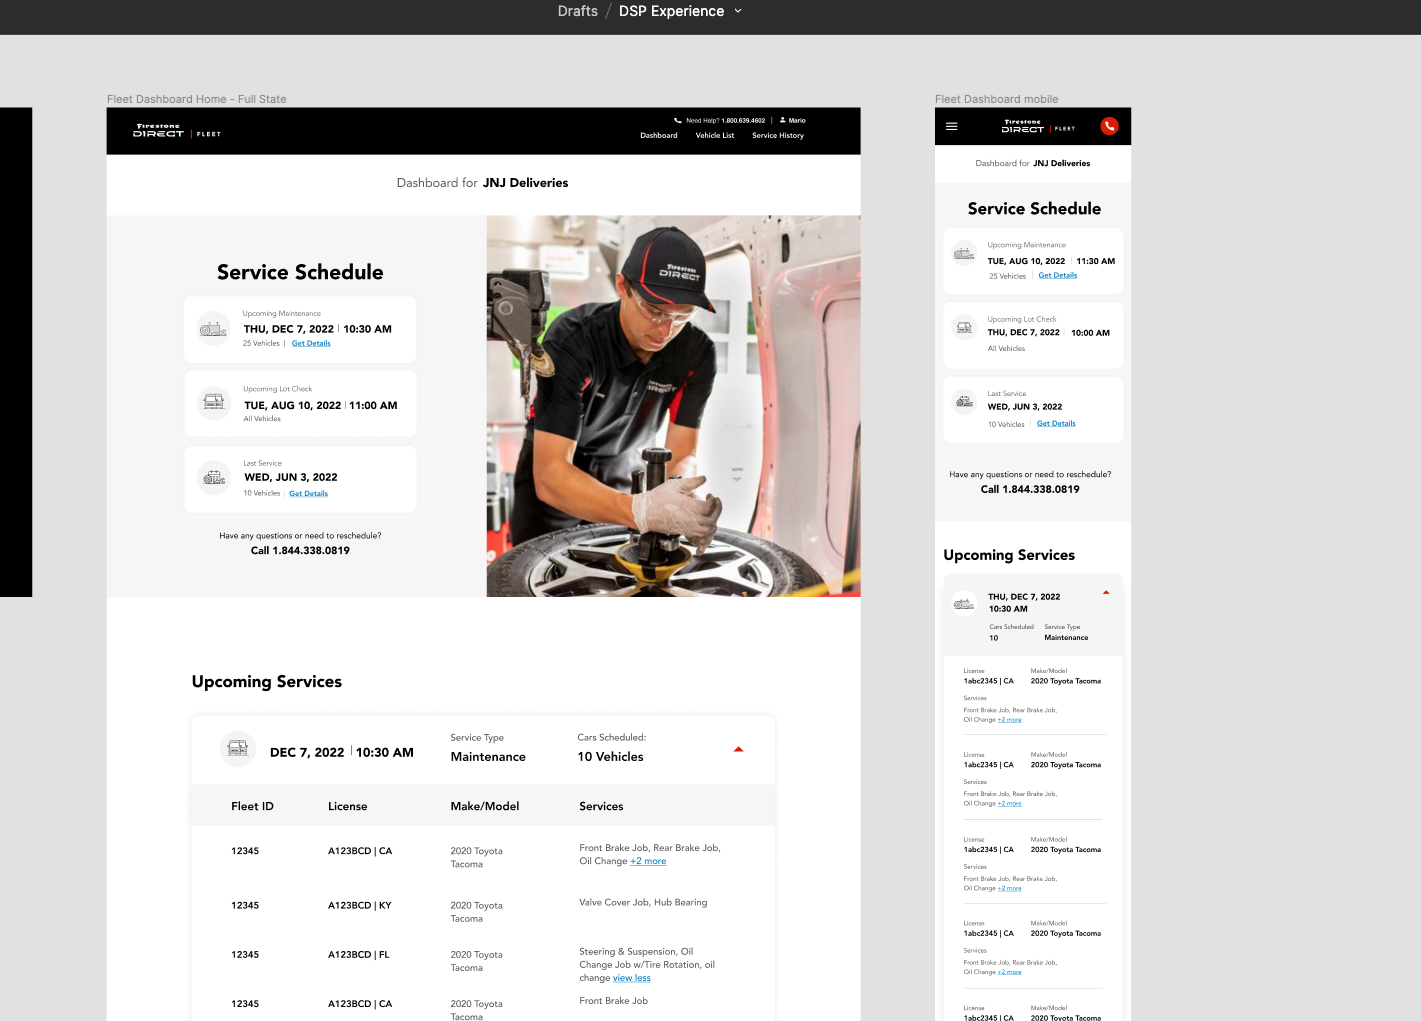Collapse the mobile Upcoming Services card's red caret
The height and width of the screenshot is (1021, 1421).
[x=1106, y=593]
